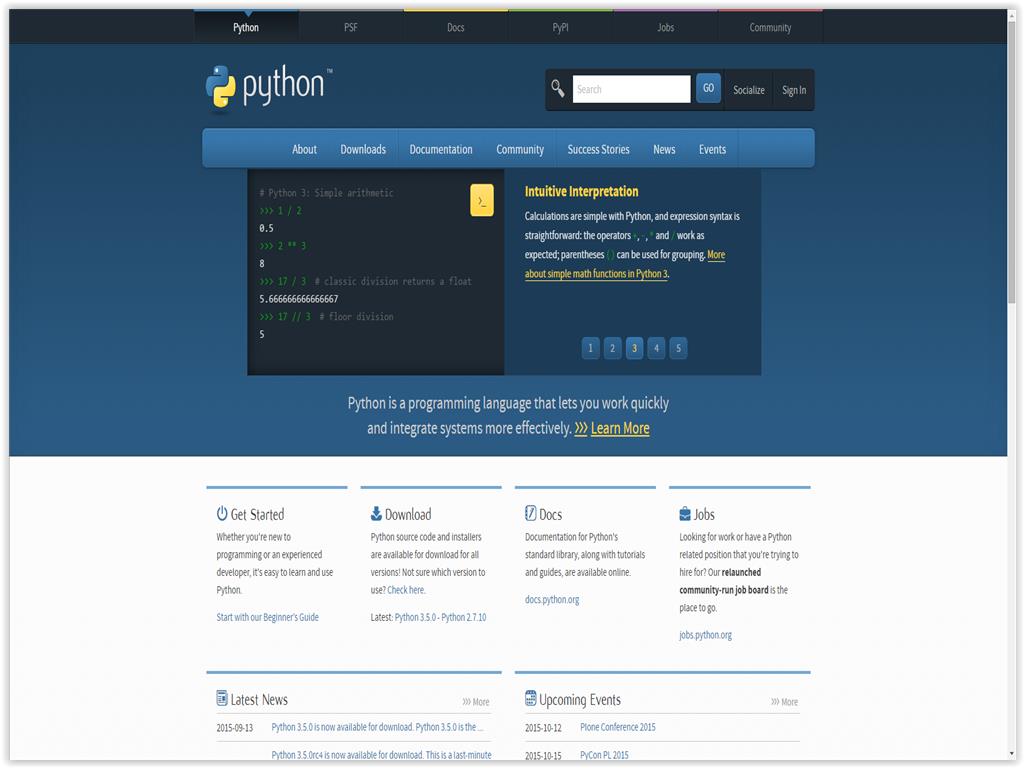Open the Socialize dropdown
Viewport: 1024px width, 768px height.
tap(749, 90)
